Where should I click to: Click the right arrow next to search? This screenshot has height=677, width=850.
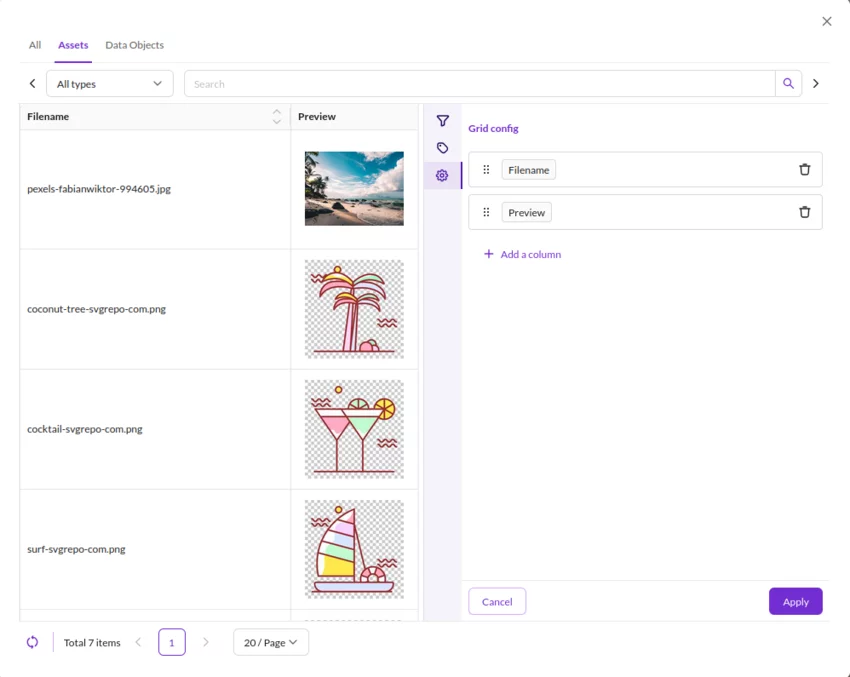point(816,84)
